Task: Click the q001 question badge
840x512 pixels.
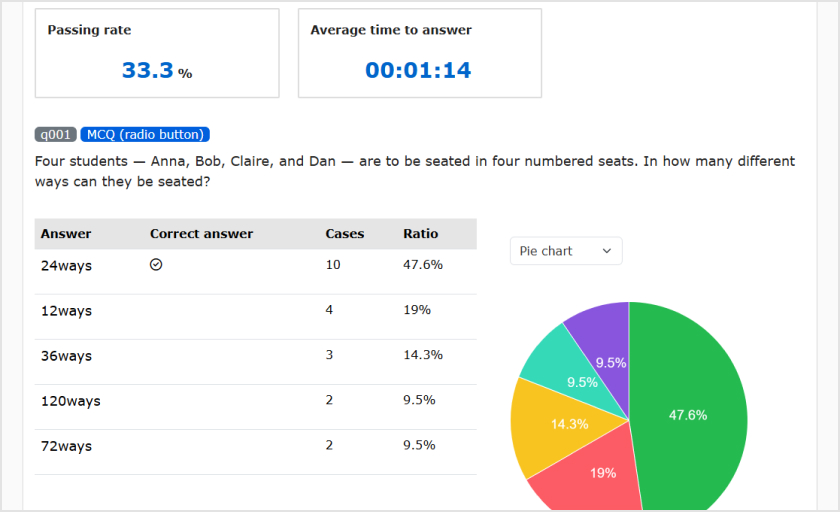Action: [x=55, y=135]
